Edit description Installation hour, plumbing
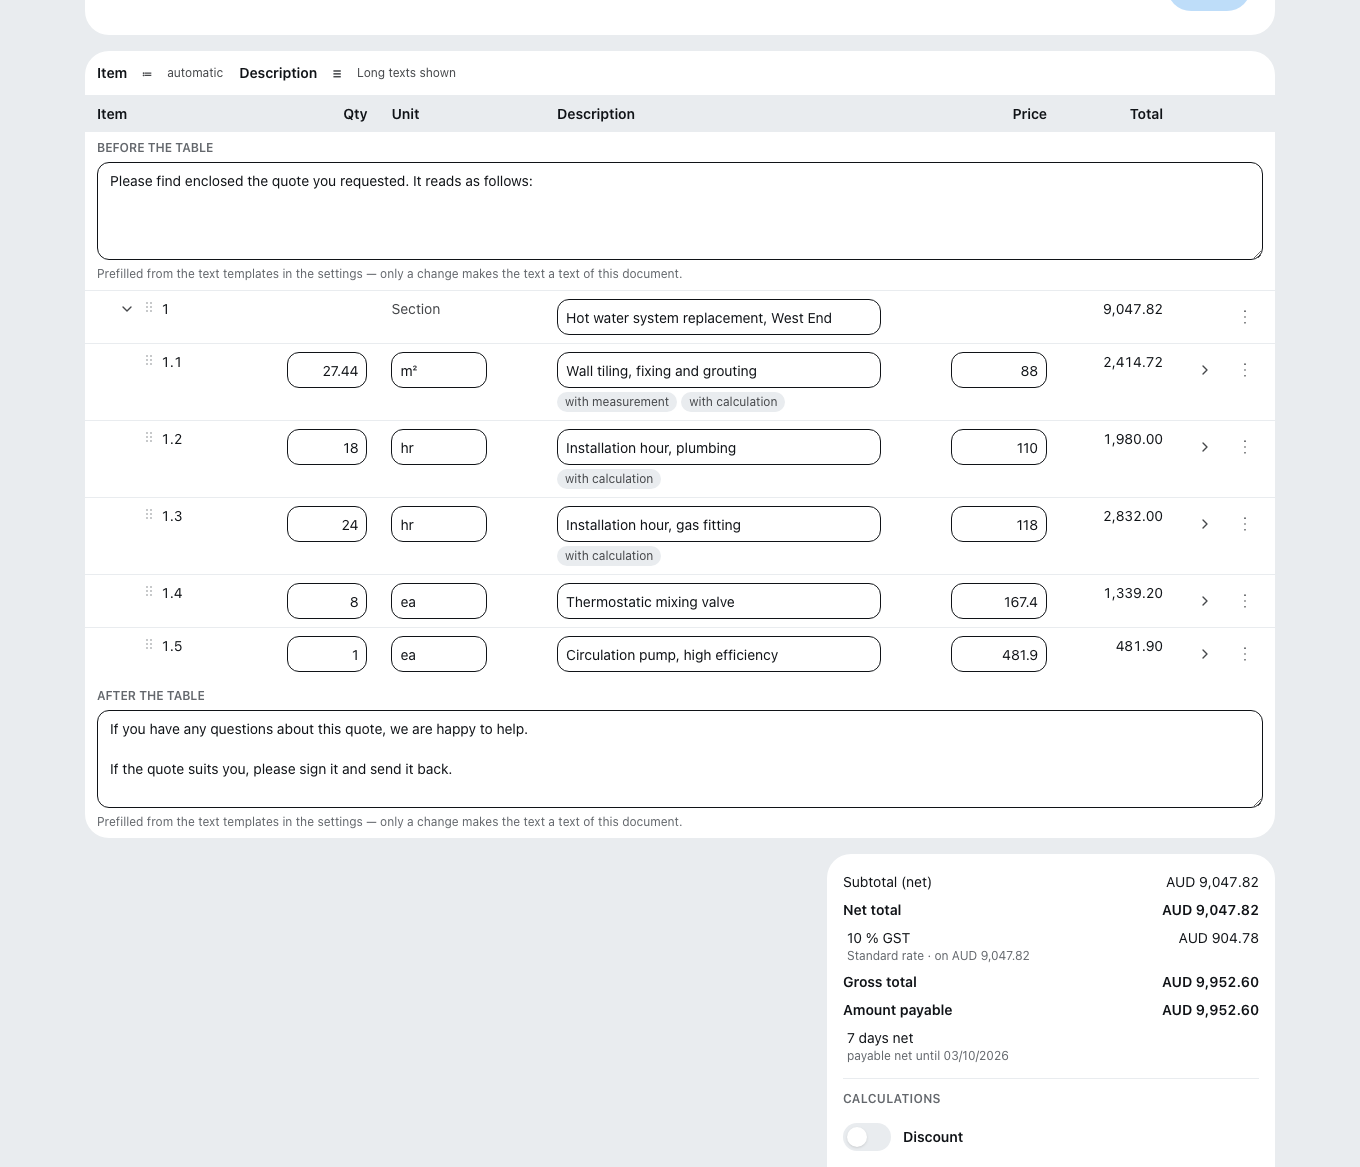The width and height of the screenshot is (1360, 1167). pos(719,447)
